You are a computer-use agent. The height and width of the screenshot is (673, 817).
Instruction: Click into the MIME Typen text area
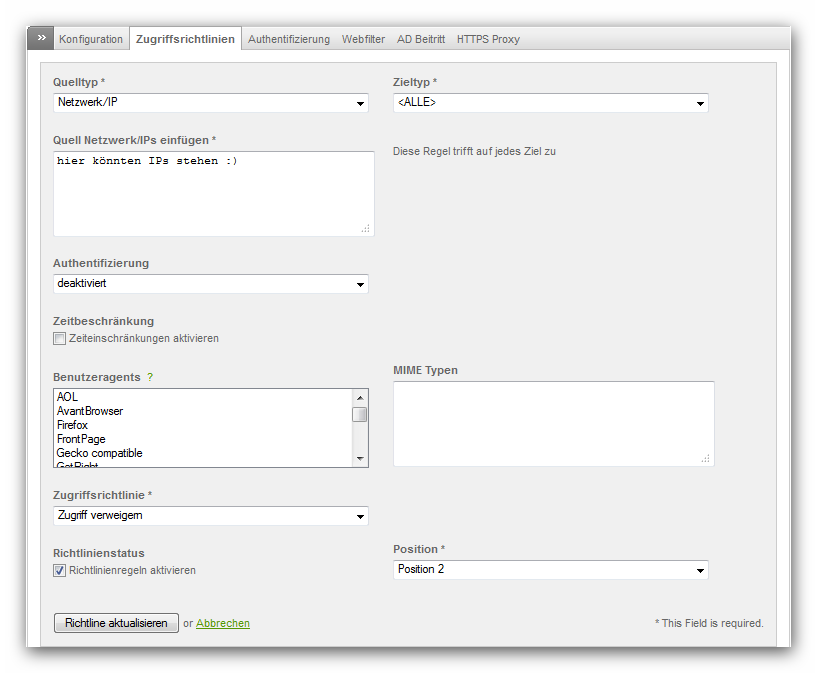click(x=553, y=423)
